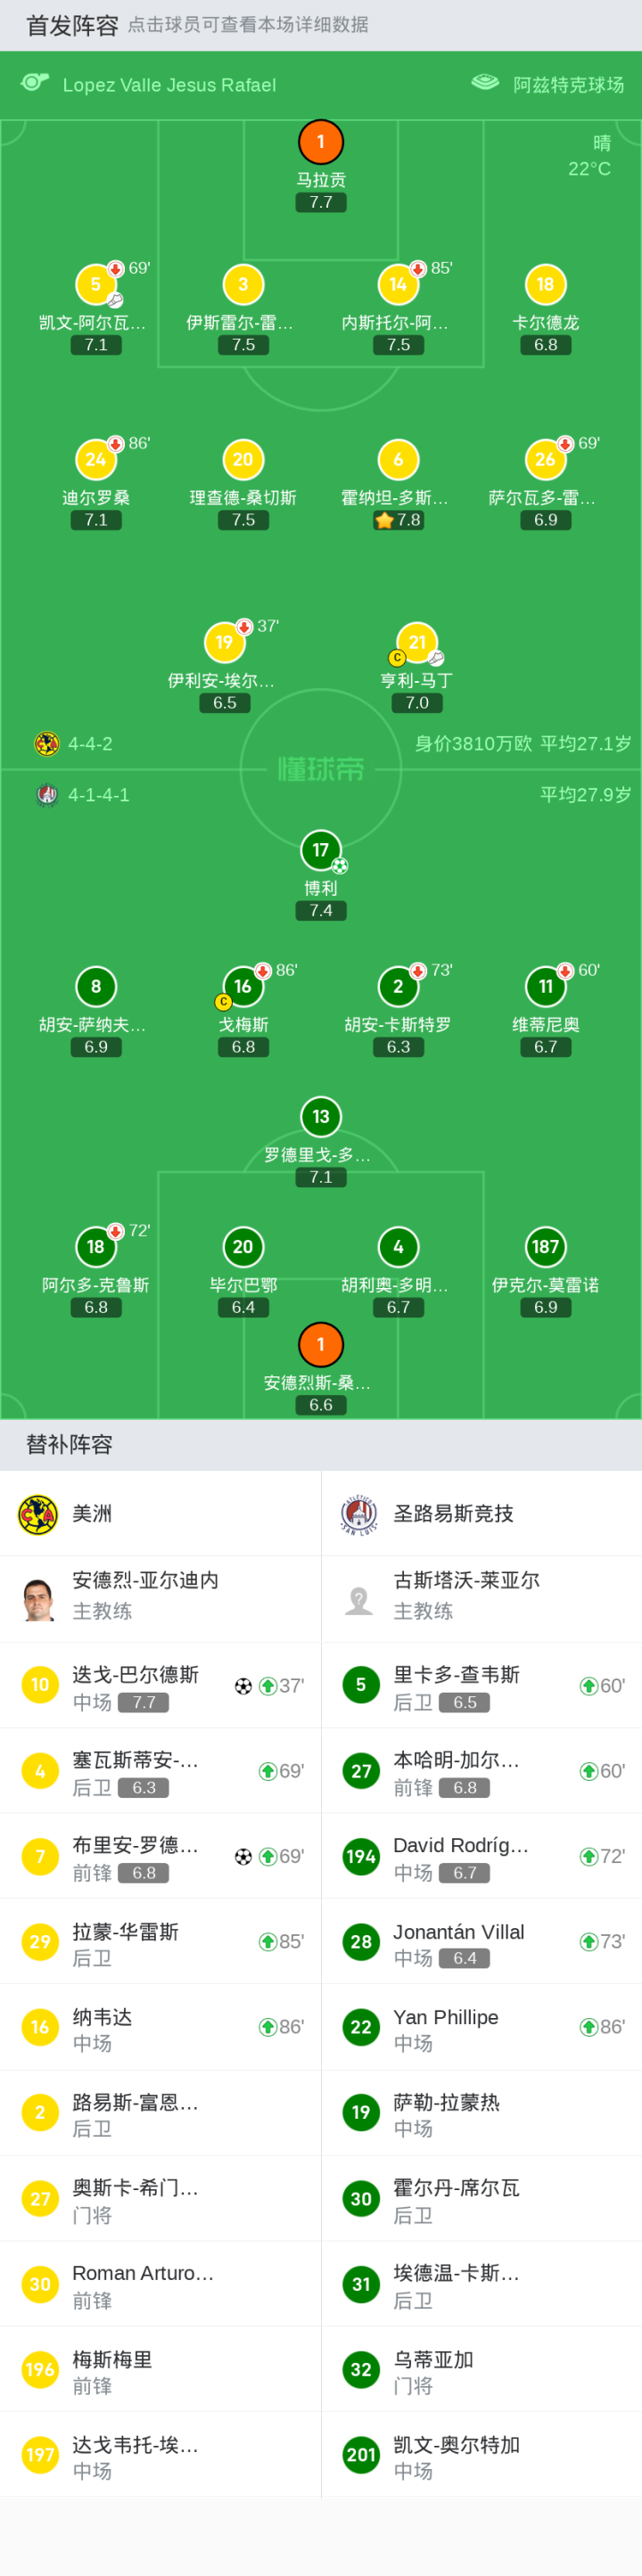This screenshot has width=642, height=2576.
Task: Click 圣路易斯竞技 club crest logo
Action: [359, 1514]
